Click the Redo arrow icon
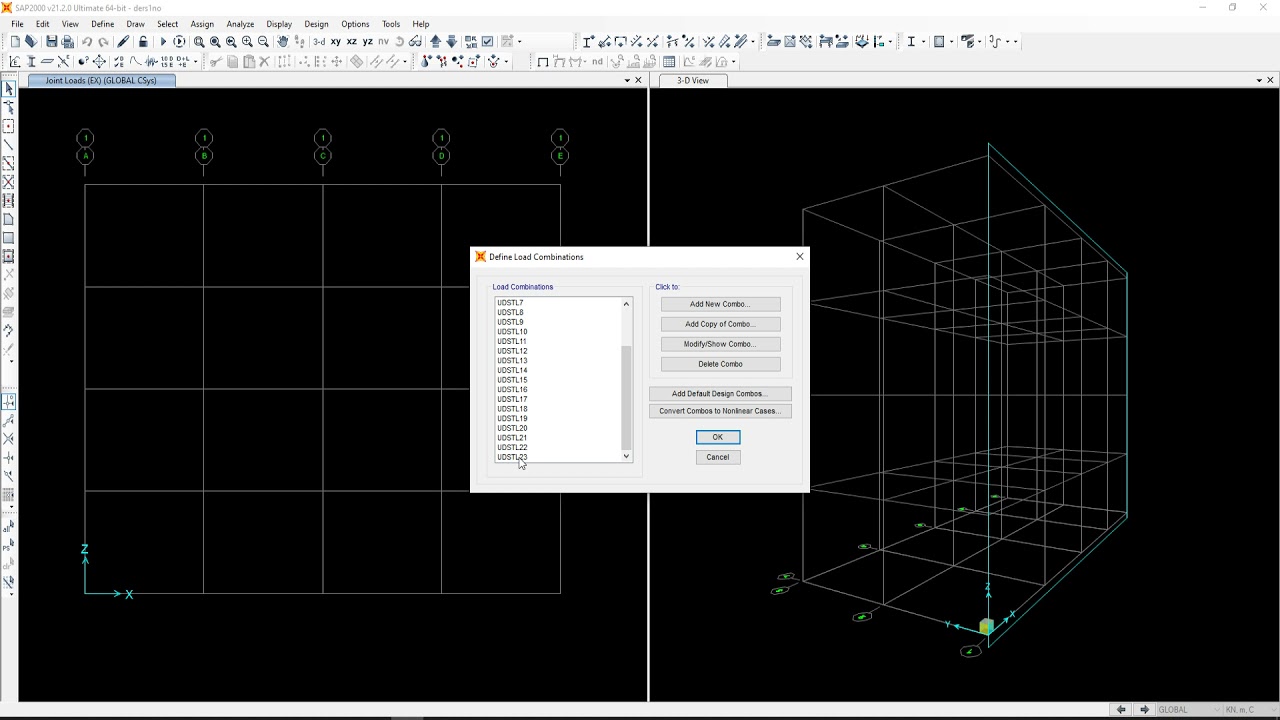This screenshot has width=1280, height=720. click(103, 42)
